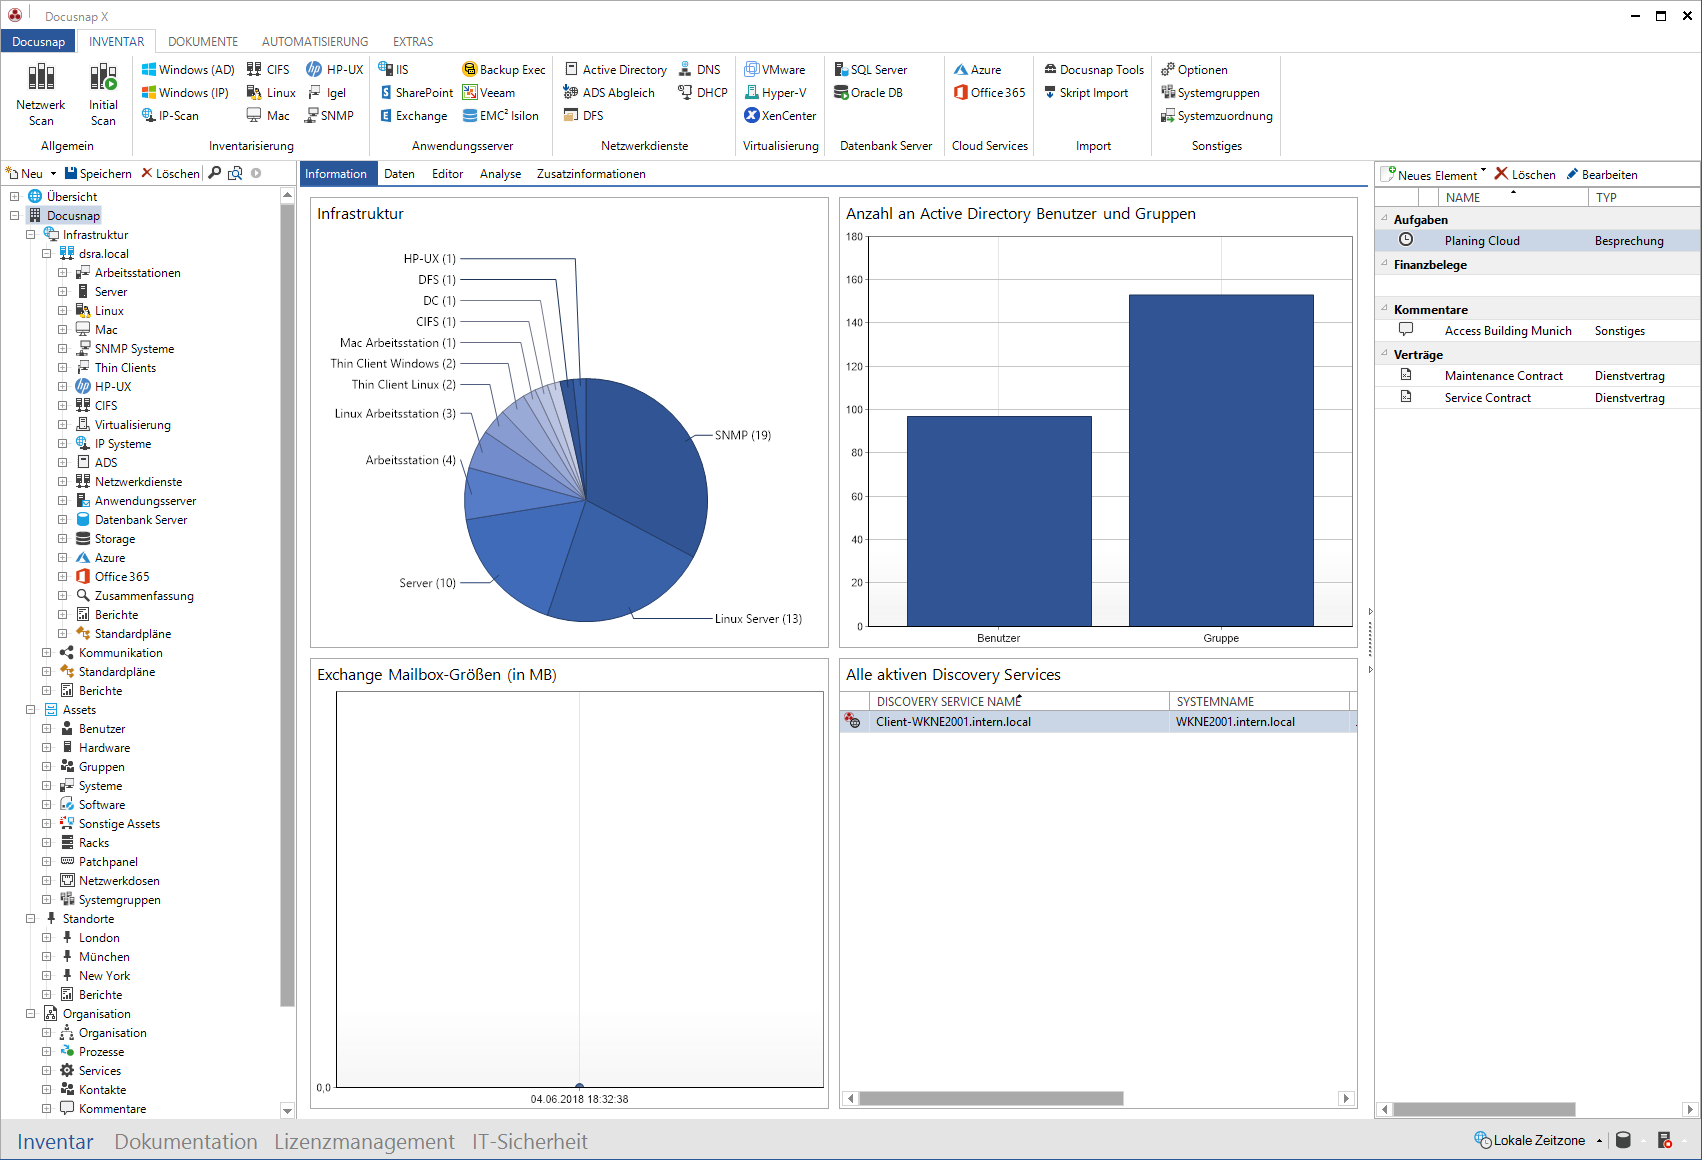Open the Backup Exec inventory
Image resolution: width=1702 pixels, height=1160 pixels.
pyautogui.click(x=504, y=70)
